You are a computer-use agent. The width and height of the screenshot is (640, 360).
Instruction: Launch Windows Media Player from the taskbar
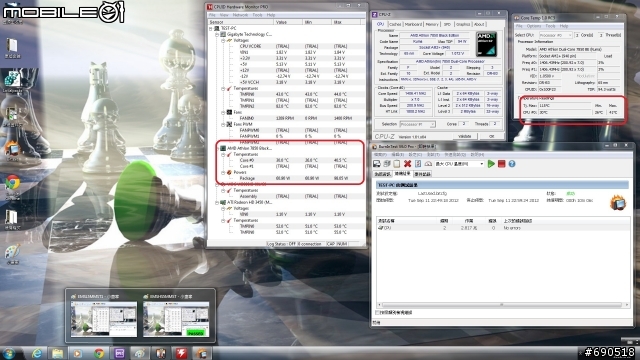coord(78,353)
